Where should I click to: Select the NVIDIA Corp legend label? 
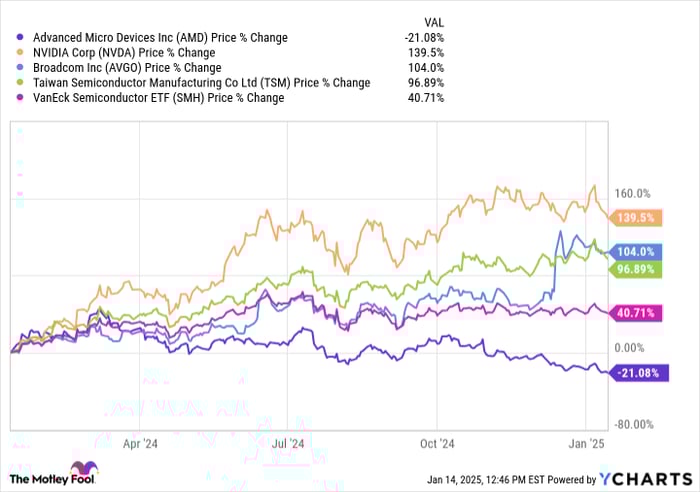pyautogui.click(x=127, y=53)
